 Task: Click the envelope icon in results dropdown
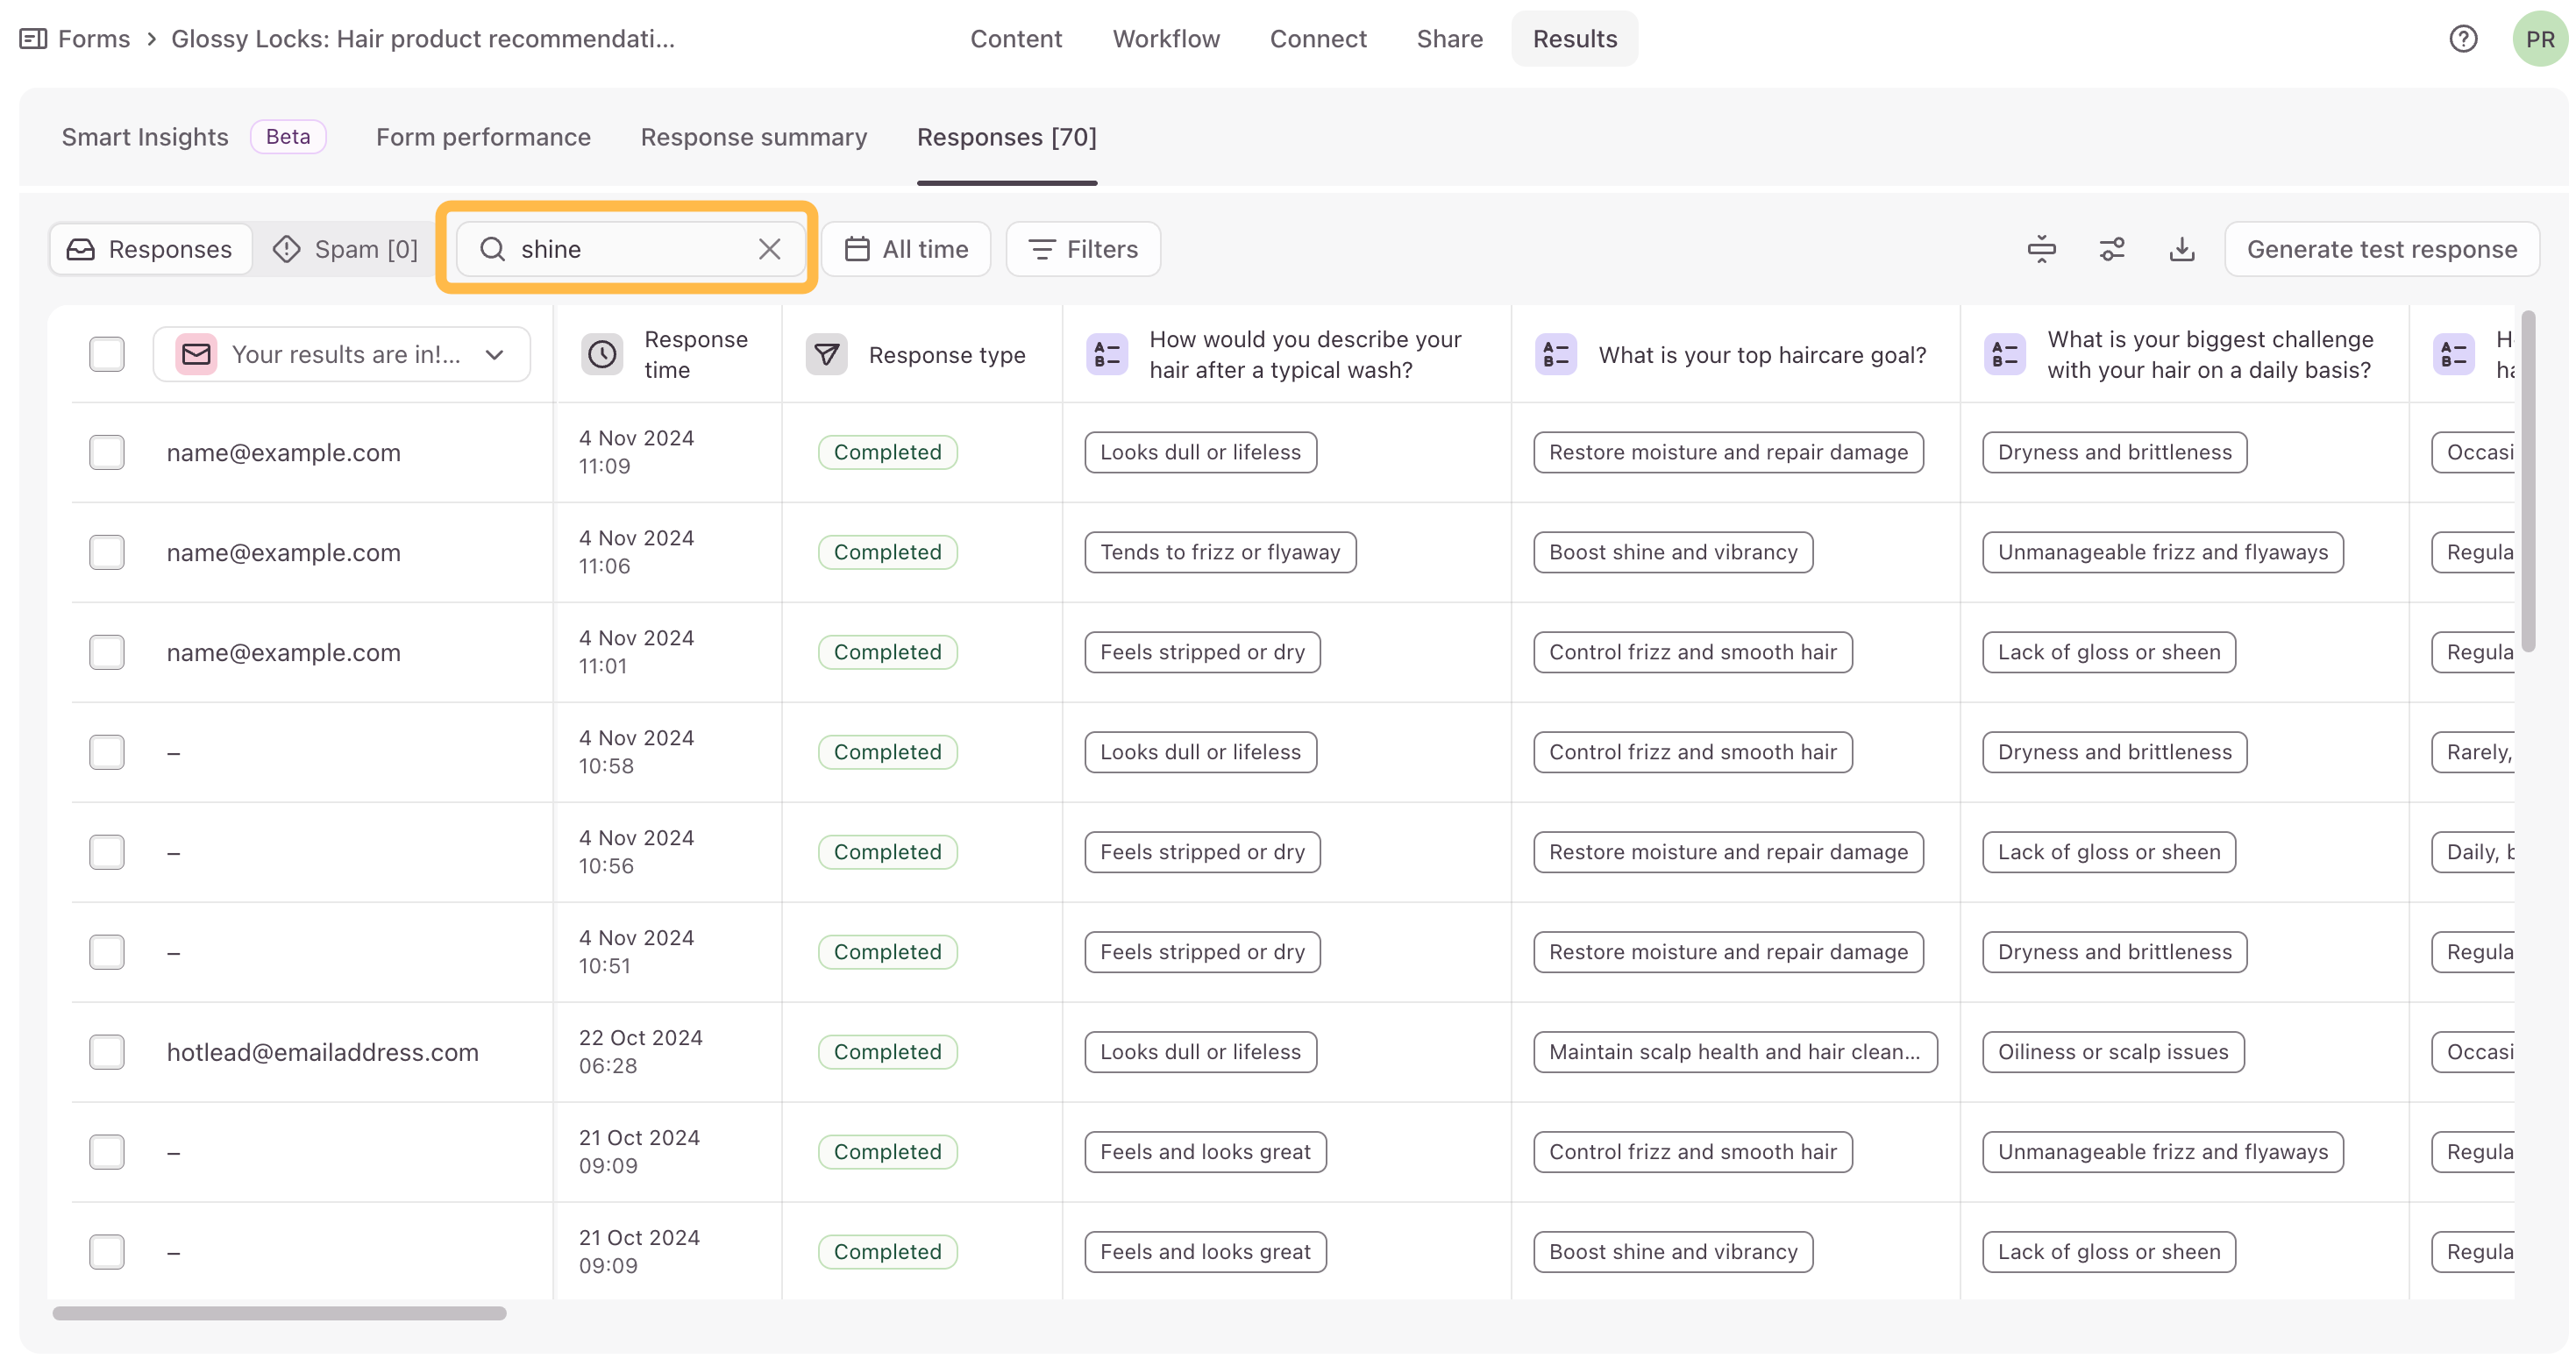click(x=196, y=354)
